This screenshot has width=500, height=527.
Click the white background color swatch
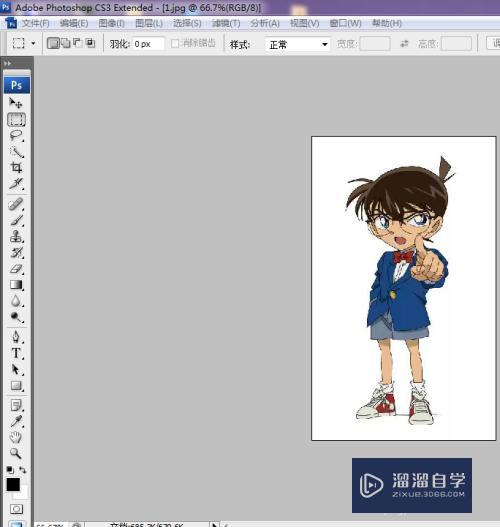[x=23, y=494]
